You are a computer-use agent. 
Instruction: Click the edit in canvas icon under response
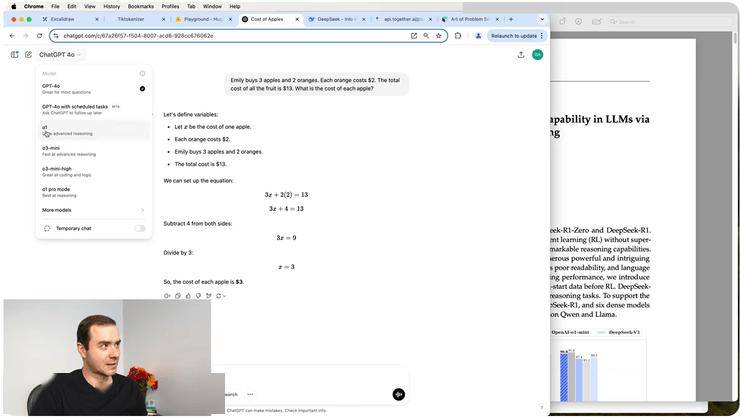tap(209, 296)
